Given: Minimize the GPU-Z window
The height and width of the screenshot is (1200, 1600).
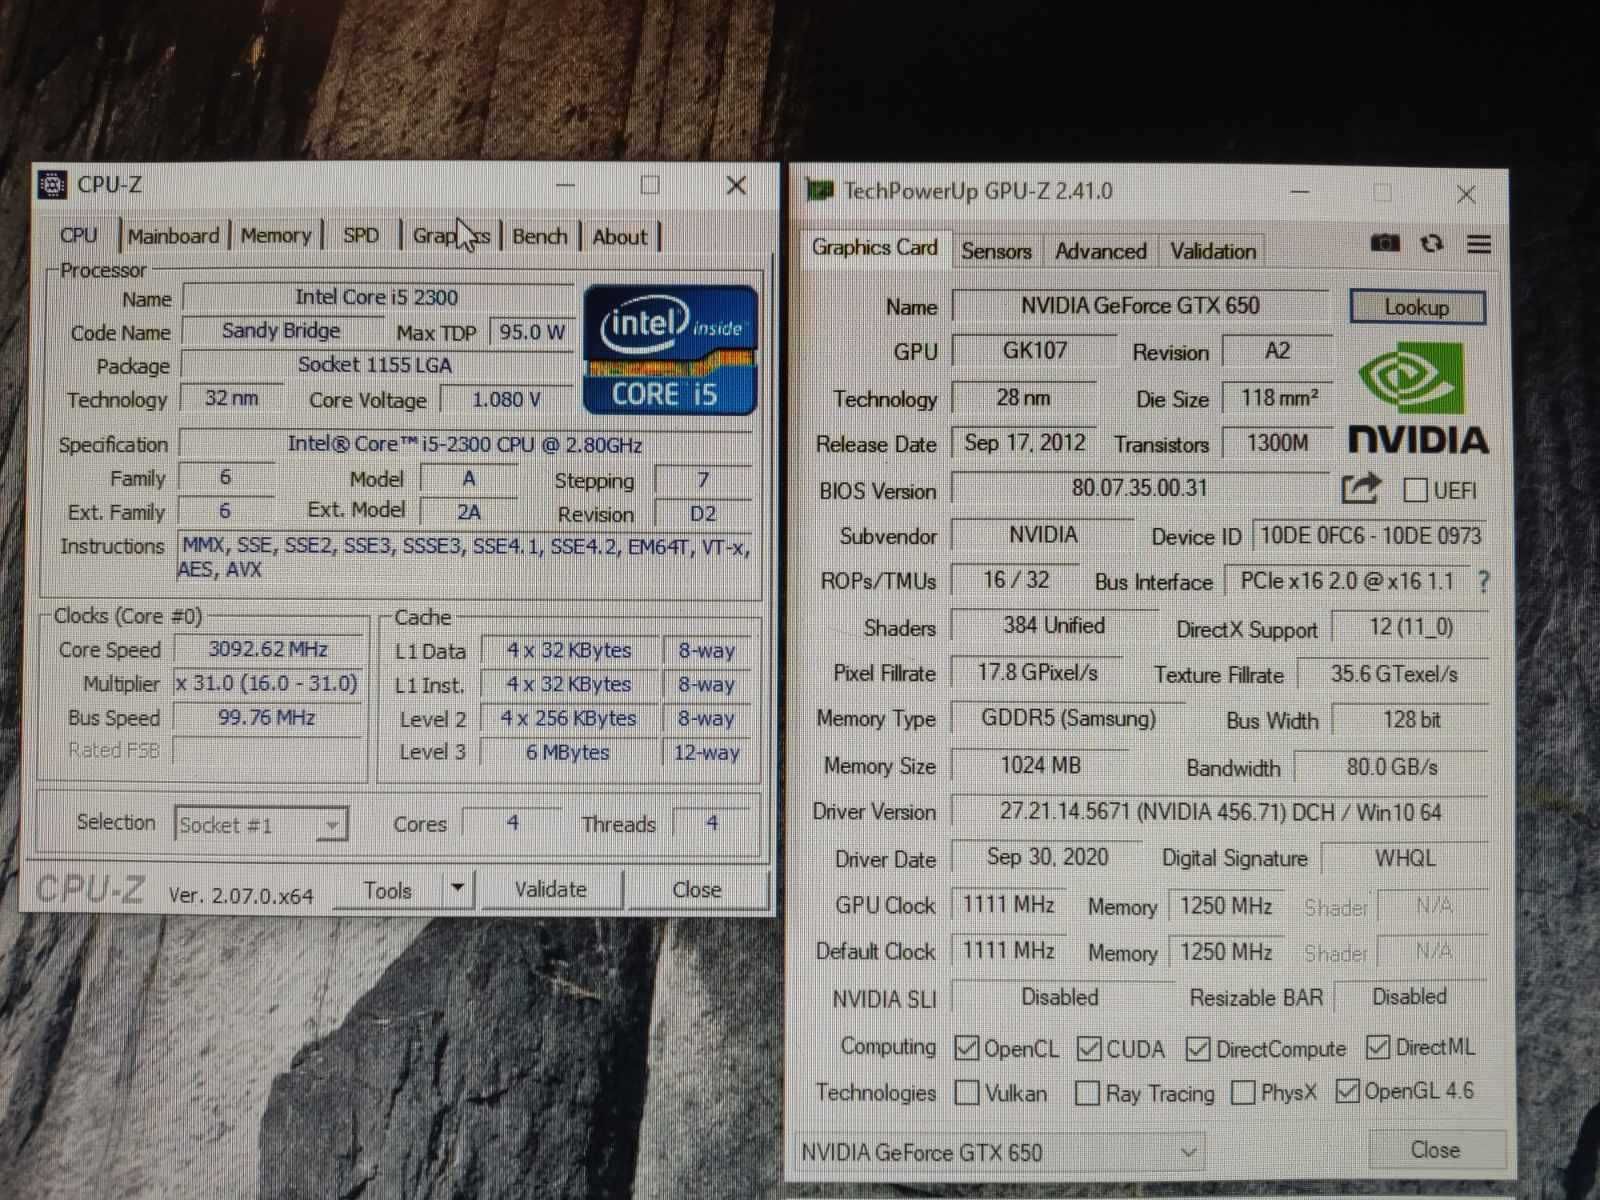Looking at the screenshot, I should [x=1300, y=191].
